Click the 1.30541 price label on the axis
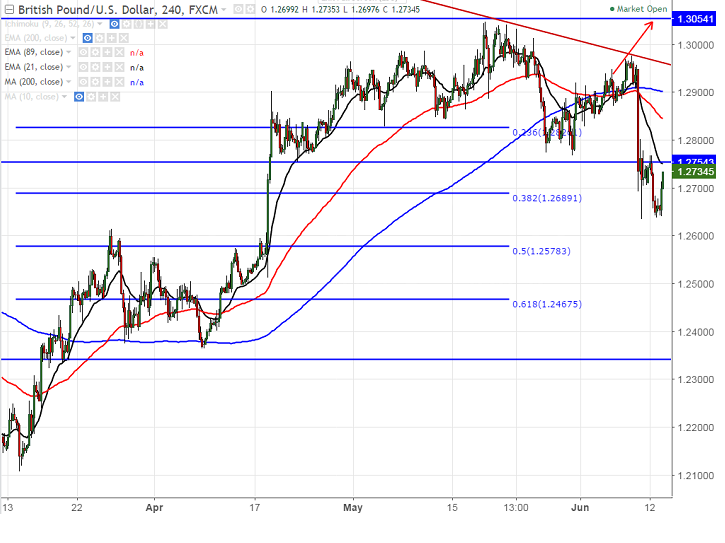The image size is (725, 543). 695,19
